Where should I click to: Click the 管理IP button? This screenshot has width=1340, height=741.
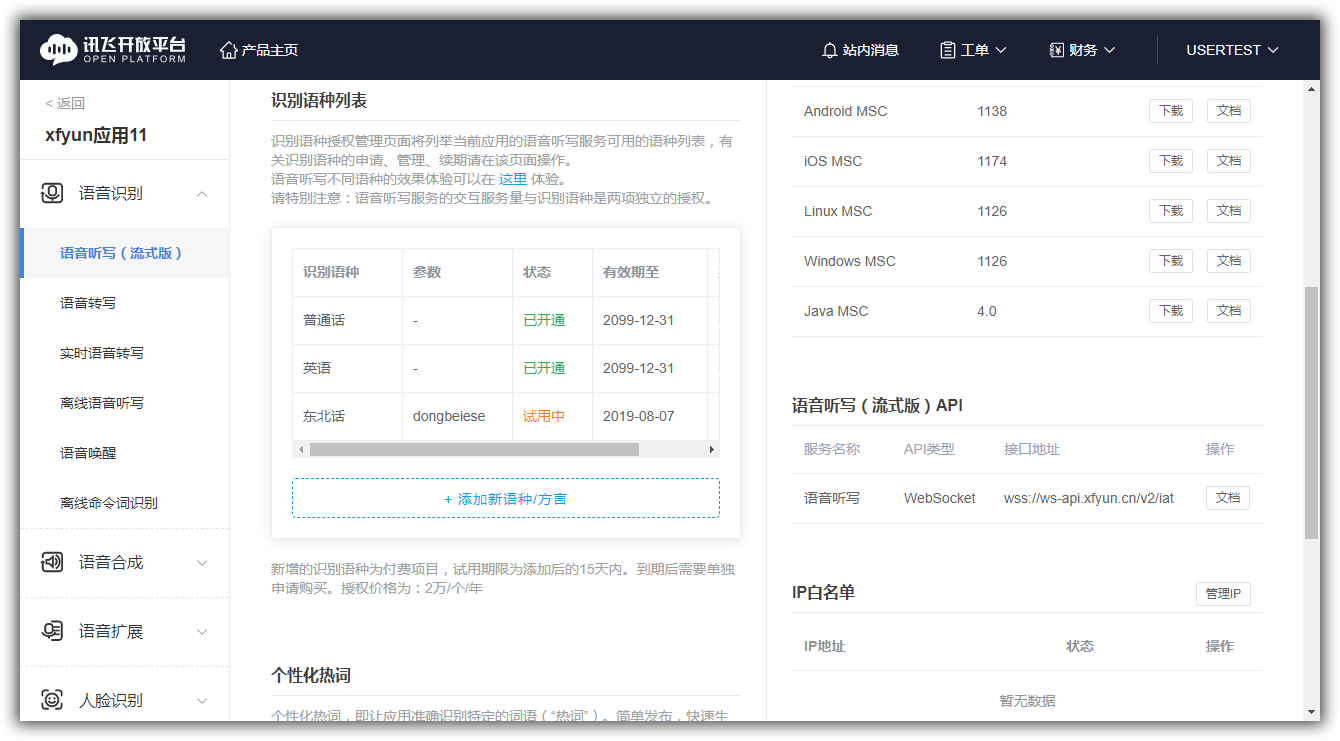(1223, 594)
